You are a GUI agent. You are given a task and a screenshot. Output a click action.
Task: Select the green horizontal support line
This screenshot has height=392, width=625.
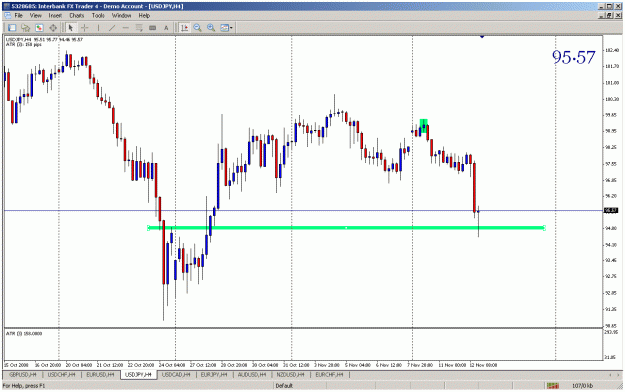click(346, 228)
